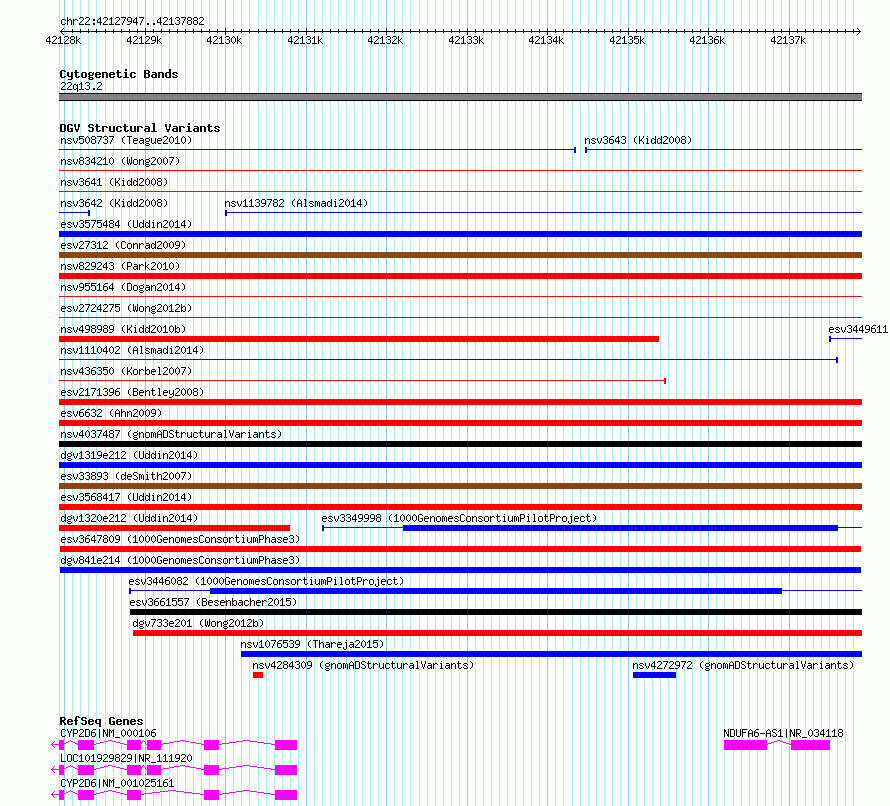Open nsv4284309 (gnomADStructuralVariants) label

coord(363,665)
